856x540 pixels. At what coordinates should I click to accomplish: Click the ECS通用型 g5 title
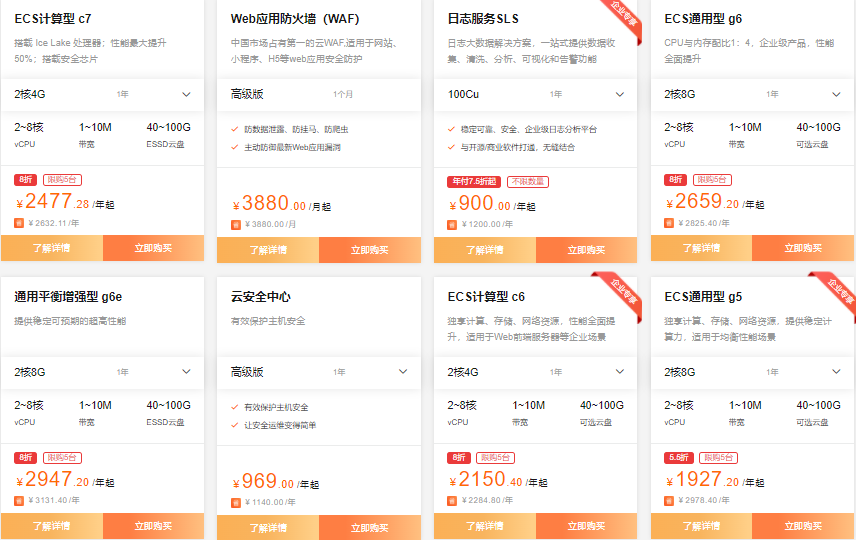pyautogui.click(x=703, y=296)
